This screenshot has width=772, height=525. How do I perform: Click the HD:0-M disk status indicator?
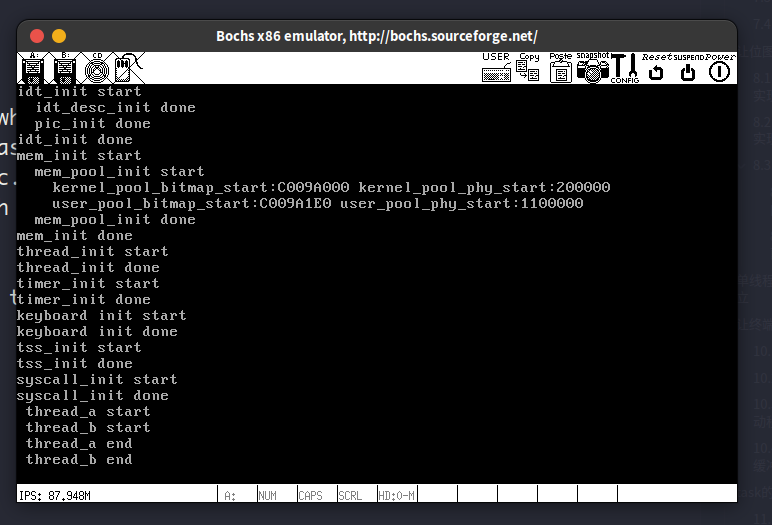396,495
